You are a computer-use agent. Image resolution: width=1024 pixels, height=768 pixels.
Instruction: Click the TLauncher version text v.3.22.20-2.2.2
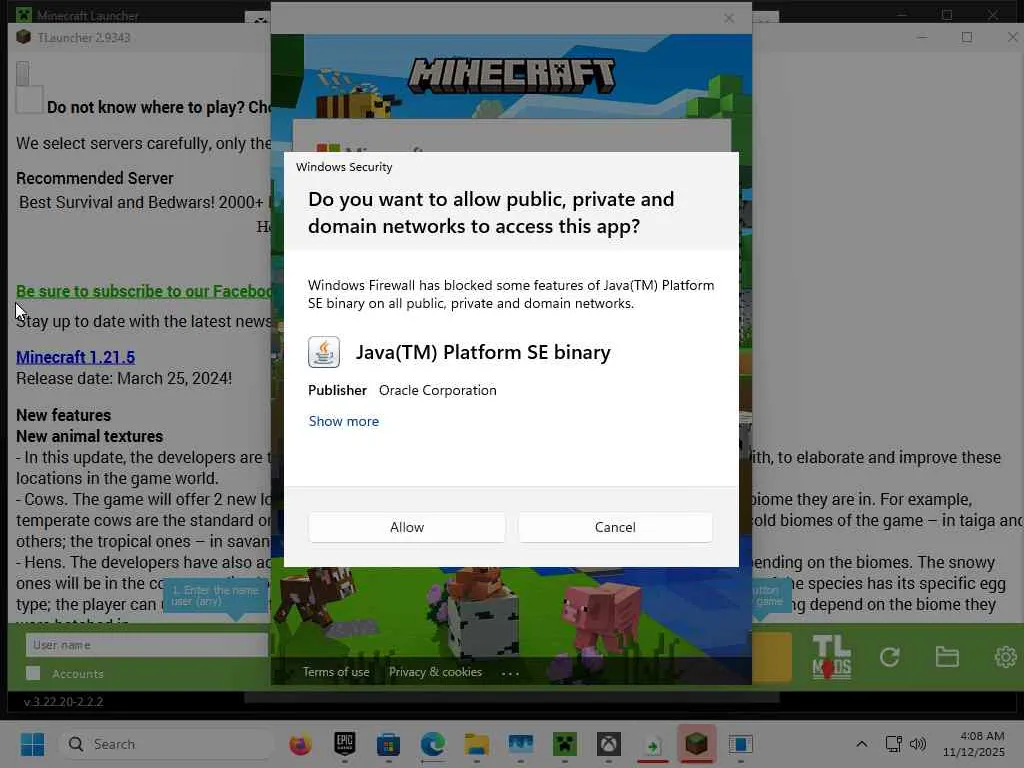click(63, 702)
